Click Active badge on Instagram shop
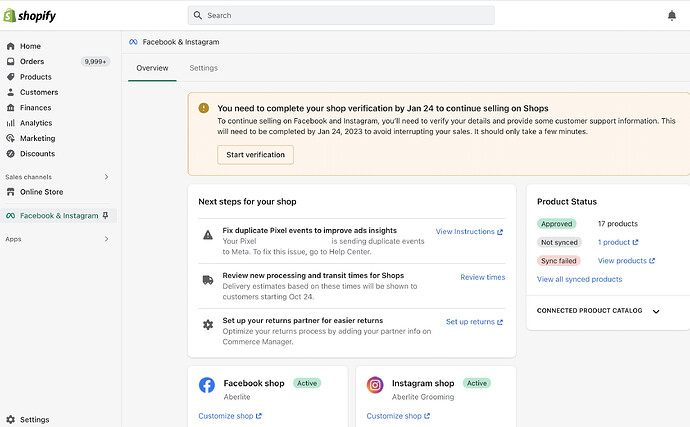Image resolution: width=690 pixels, height=427 pixels. [x=477, y=383]
